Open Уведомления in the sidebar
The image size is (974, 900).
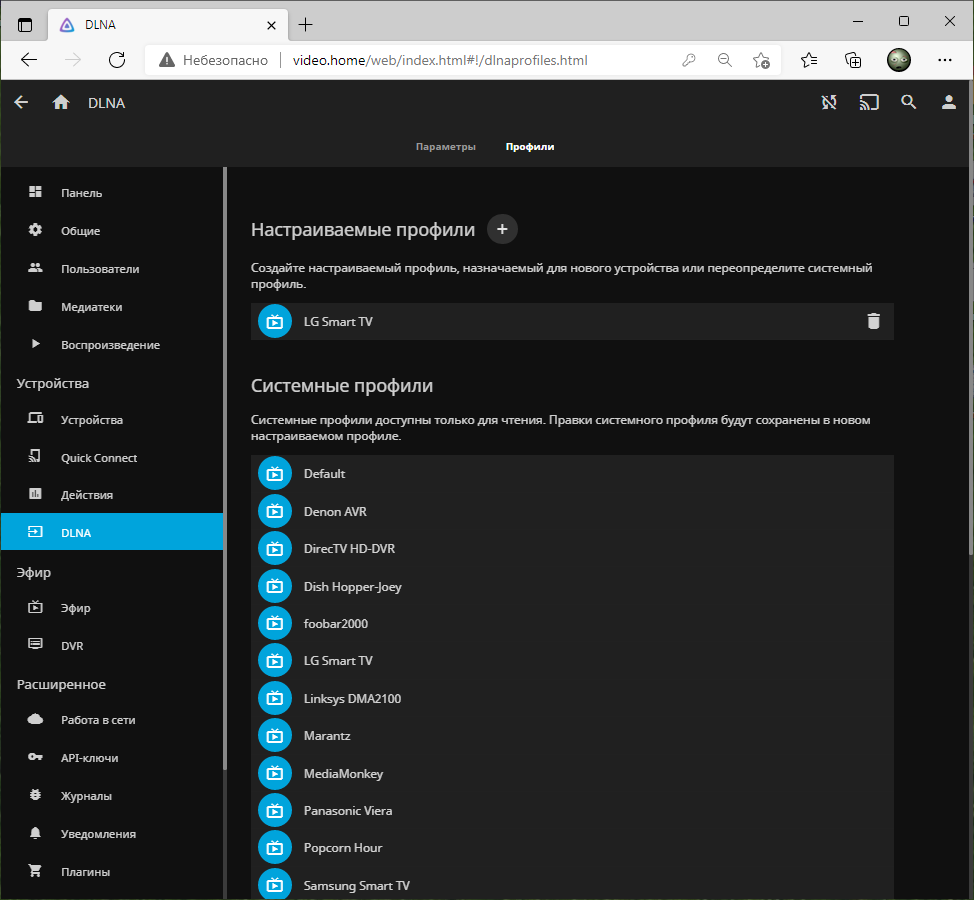pos(112,834)
